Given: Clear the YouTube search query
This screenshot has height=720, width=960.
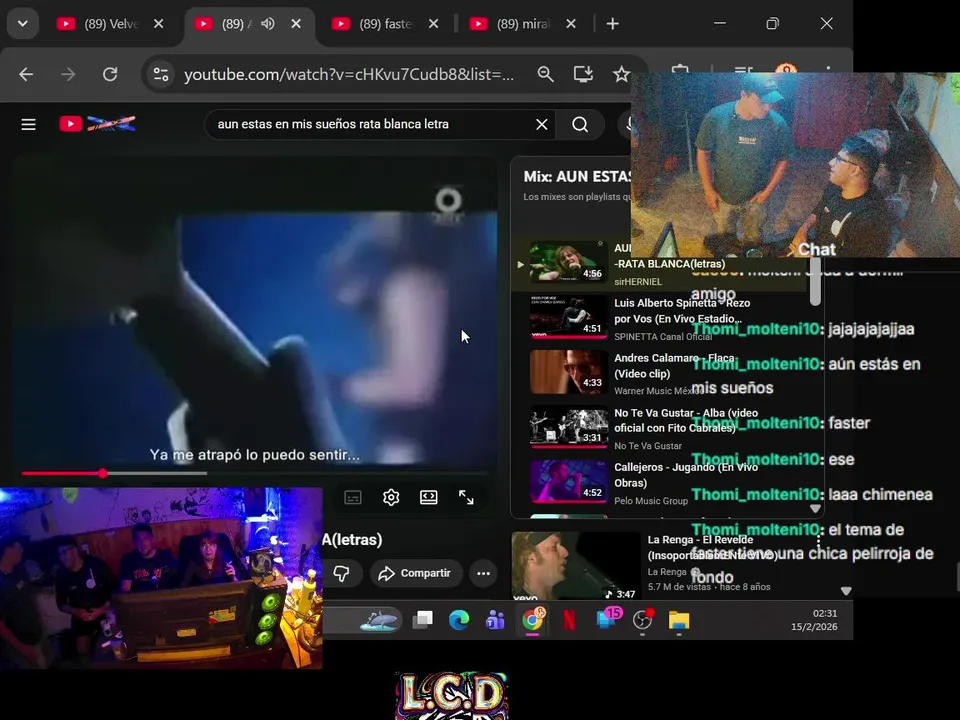Looking at the screenshot, I should [542, 125].
